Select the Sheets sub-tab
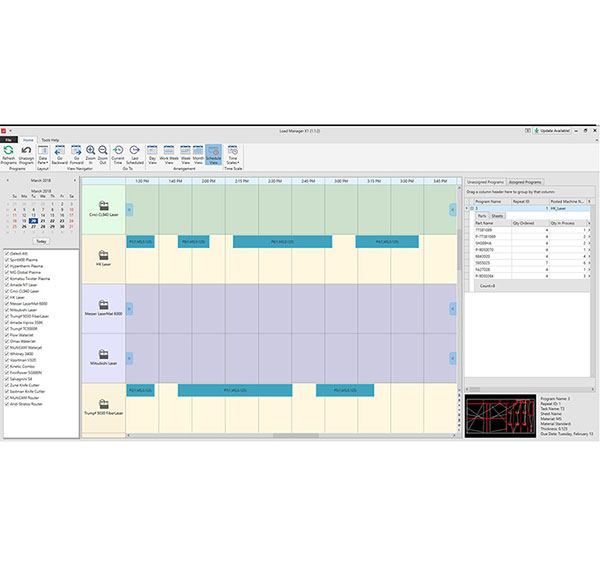The width and height of the screenshot is (600, 566). click(x=497, y=216)
